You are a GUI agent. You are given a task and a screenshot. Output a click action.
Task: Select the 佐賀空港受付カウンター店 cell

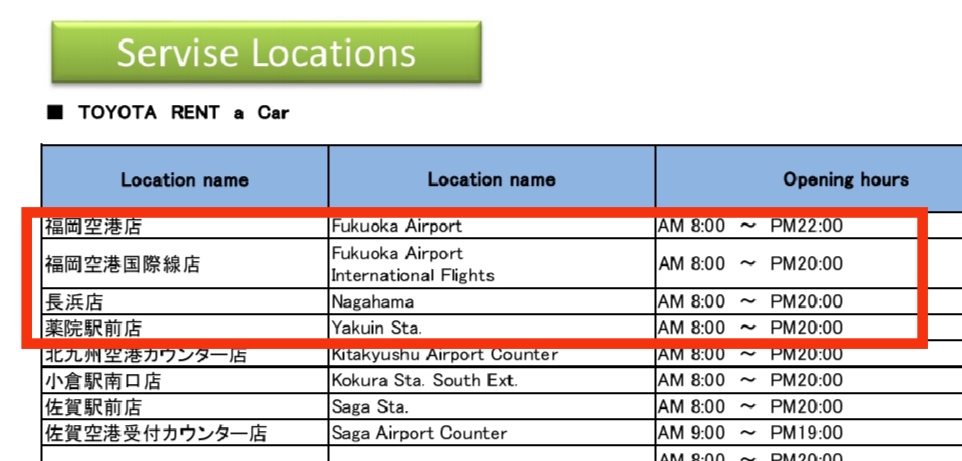click(x=155, y=434)
